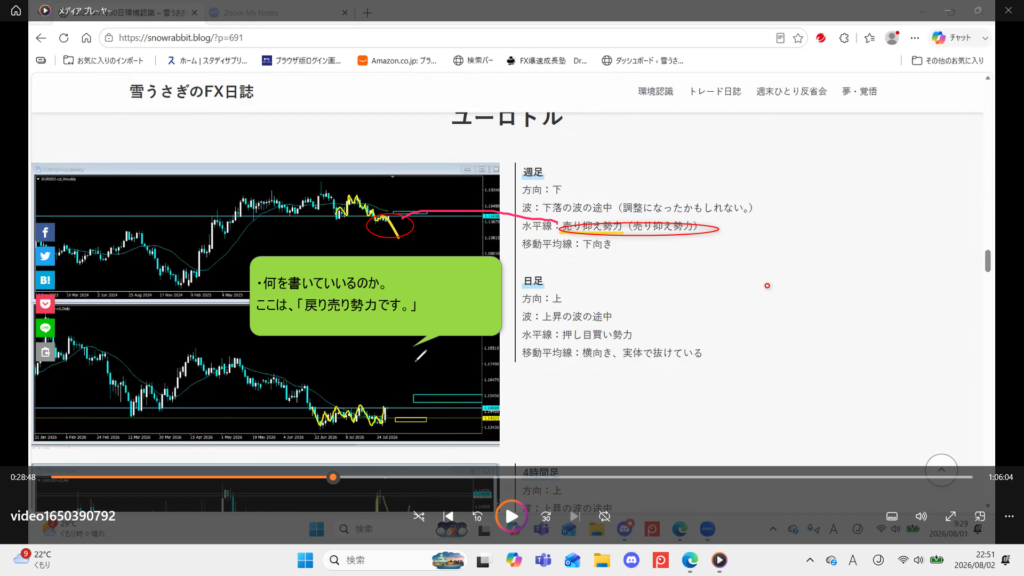
Task: Skip forward 30 seconds in the video
Action: (x=545, y=516)
